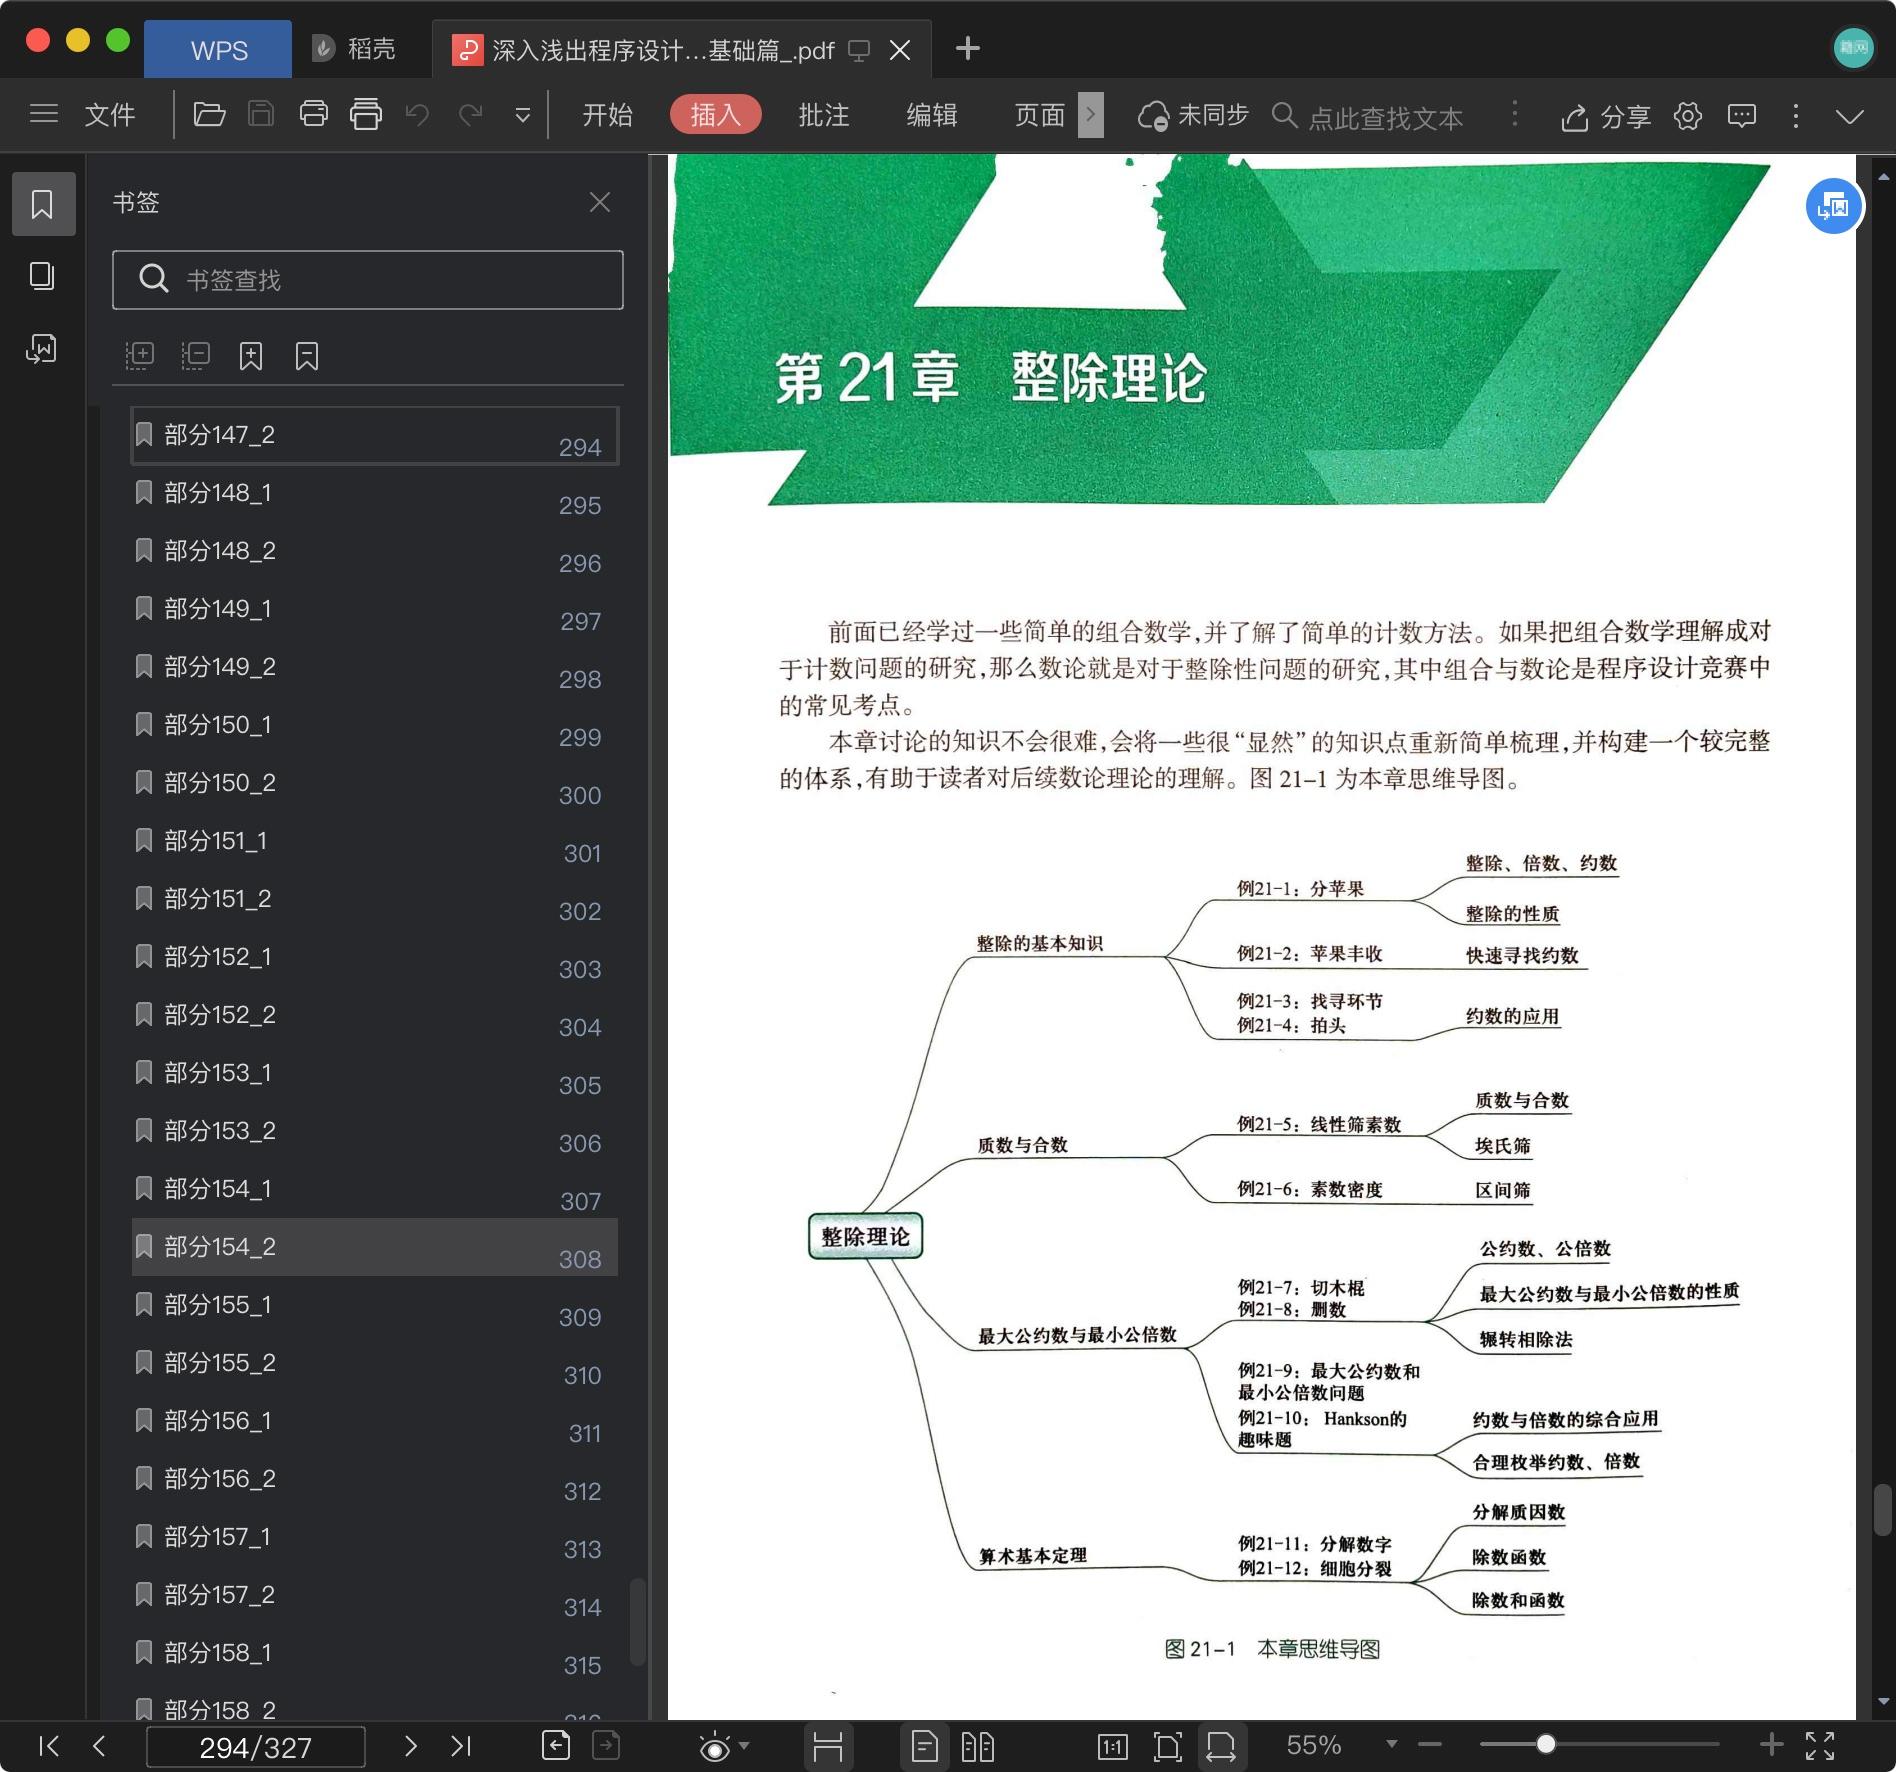Click the 书签查找 search box
This screenshot has height=1772, width=1896.
[x=367, y=280]
